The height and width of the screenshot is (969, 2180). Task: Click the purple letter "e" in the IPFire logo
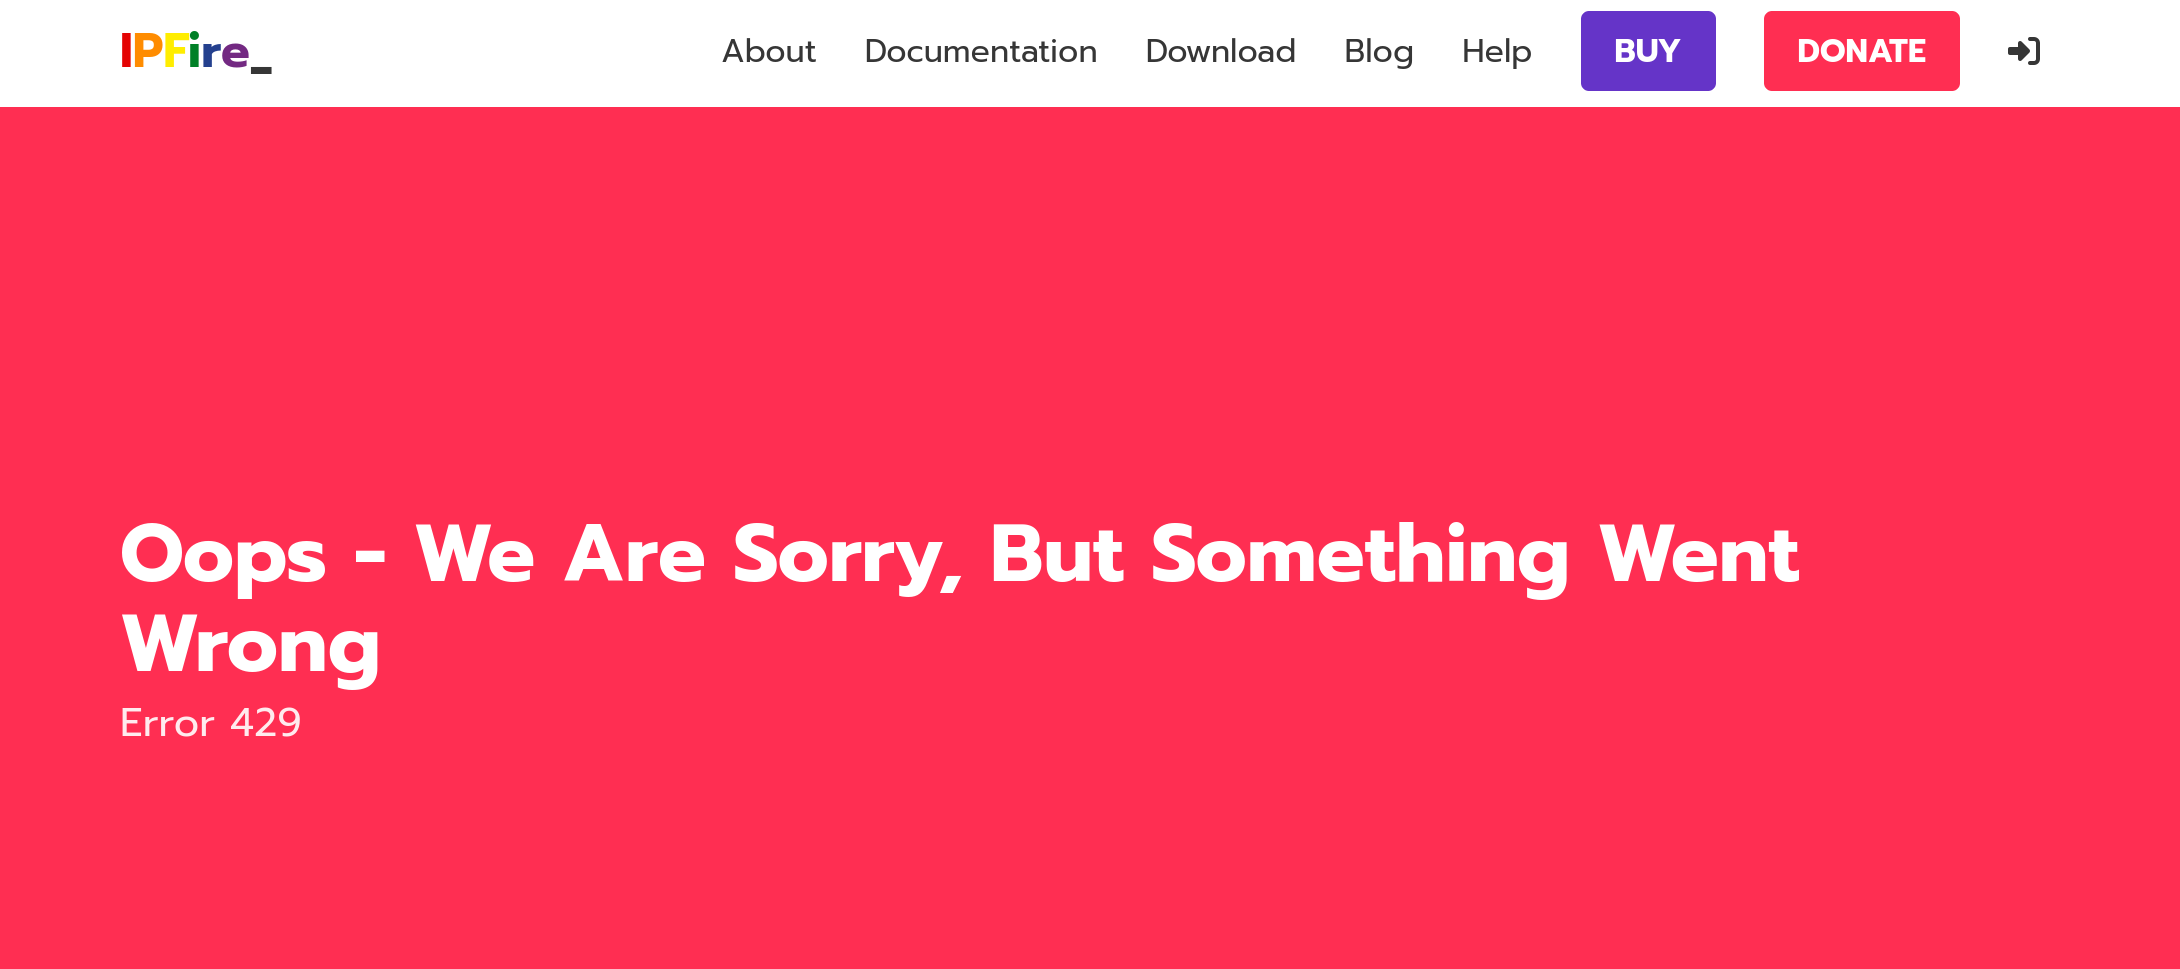click(x=234, y=54)
